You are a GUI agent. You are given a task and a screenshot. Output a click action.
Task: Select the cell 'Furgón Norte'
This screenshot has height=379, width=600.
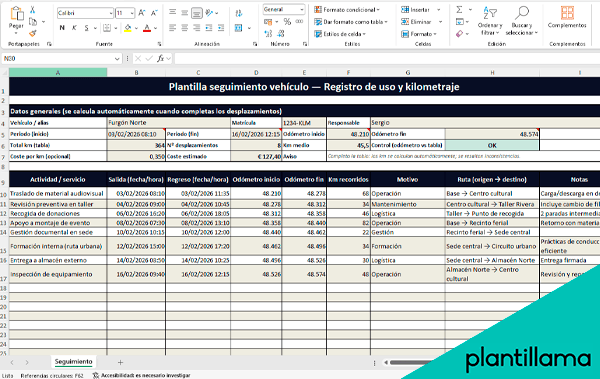[168, 123]
